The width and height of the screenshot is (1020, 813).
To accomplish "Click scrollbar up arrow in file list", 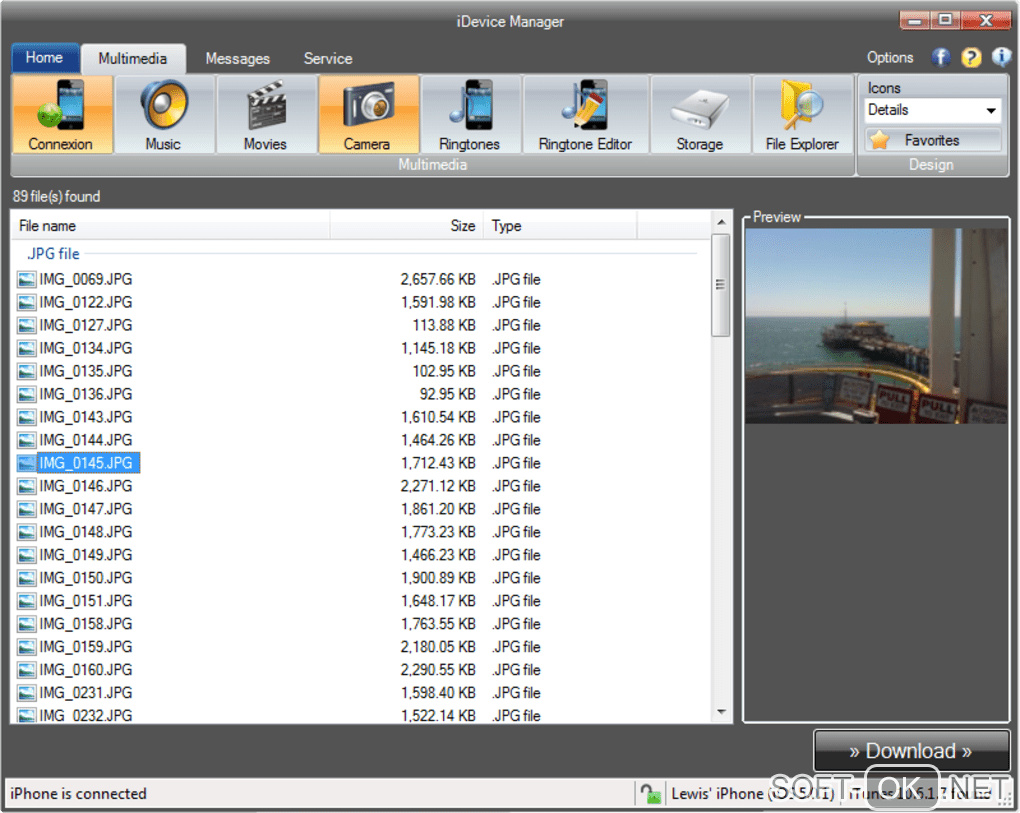I will pos(721,222).
